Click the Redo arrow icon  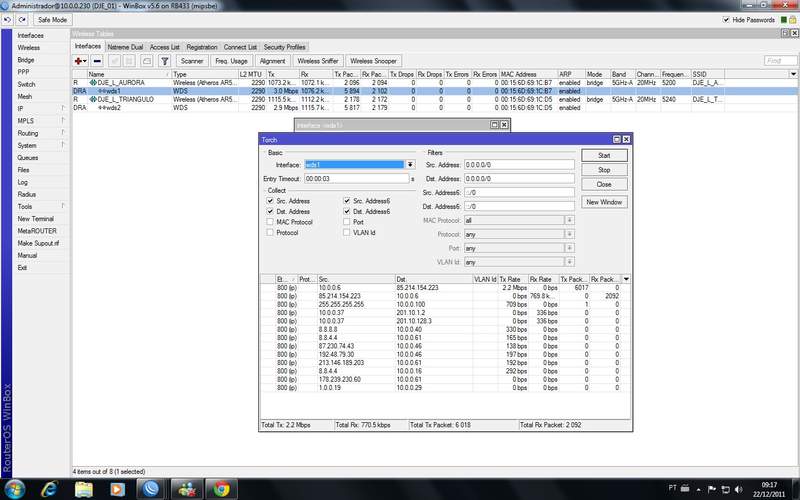(x=22, y=20)
